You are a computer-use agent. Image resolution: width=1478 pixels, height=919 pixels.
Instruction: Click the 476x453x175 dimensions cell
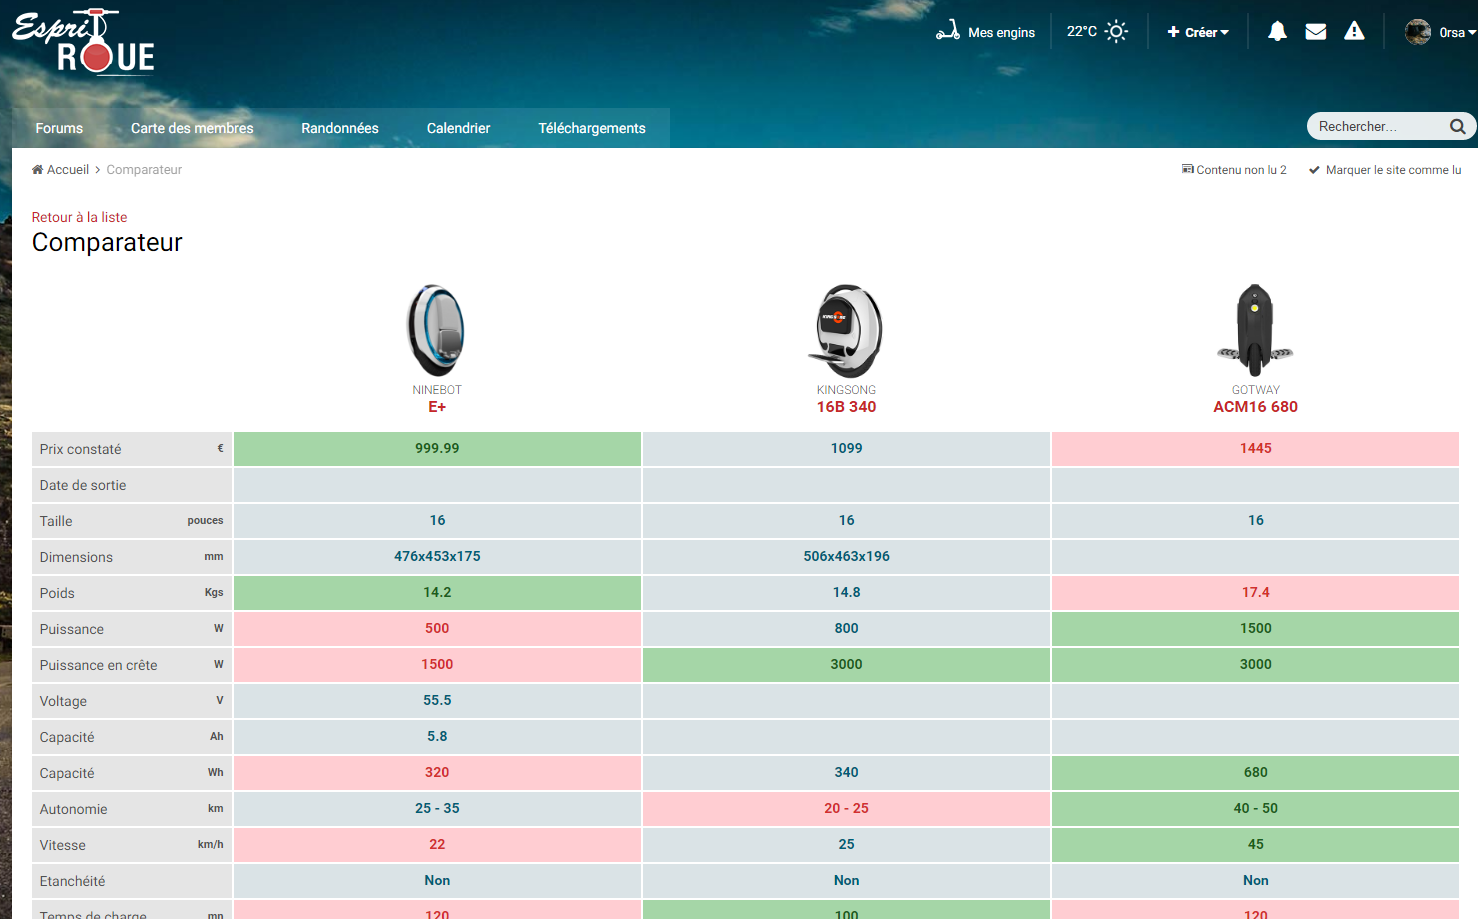[437, 556]
